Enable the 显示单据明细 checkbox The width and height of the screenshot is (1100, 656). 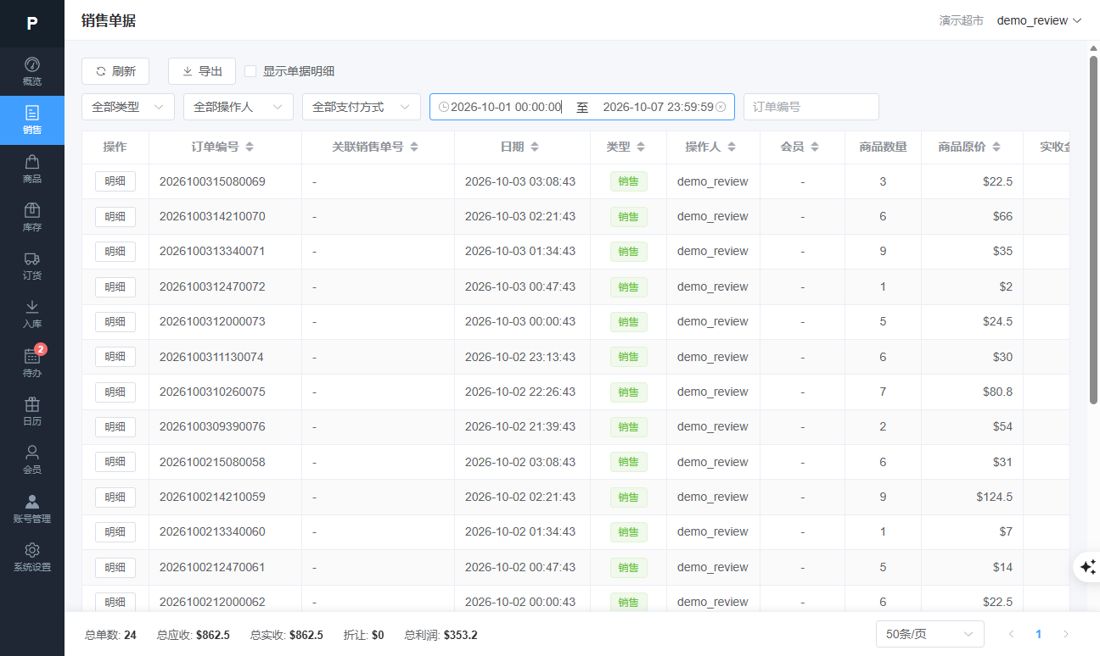tap(250, 71)
